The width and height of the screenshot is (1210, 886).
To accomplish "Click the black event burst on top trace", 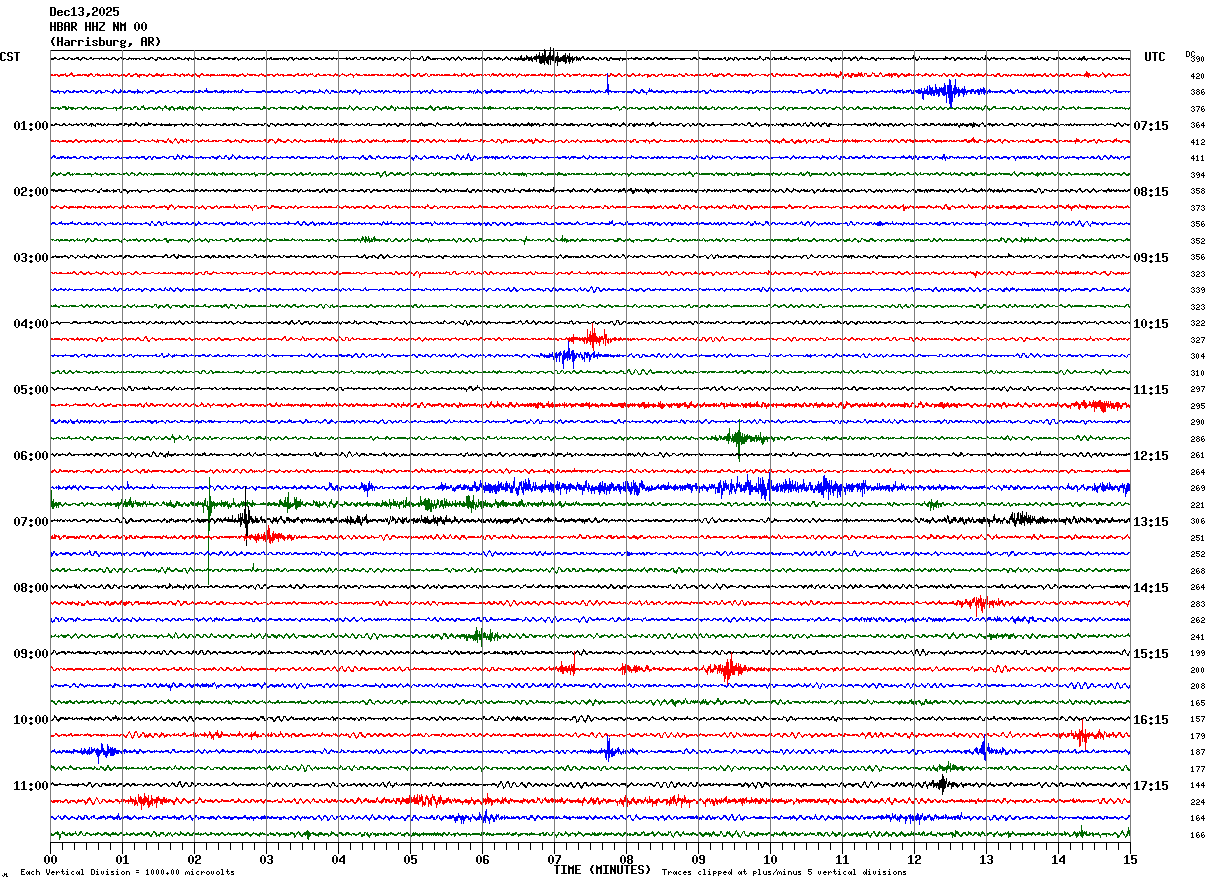I will [548, 57].
